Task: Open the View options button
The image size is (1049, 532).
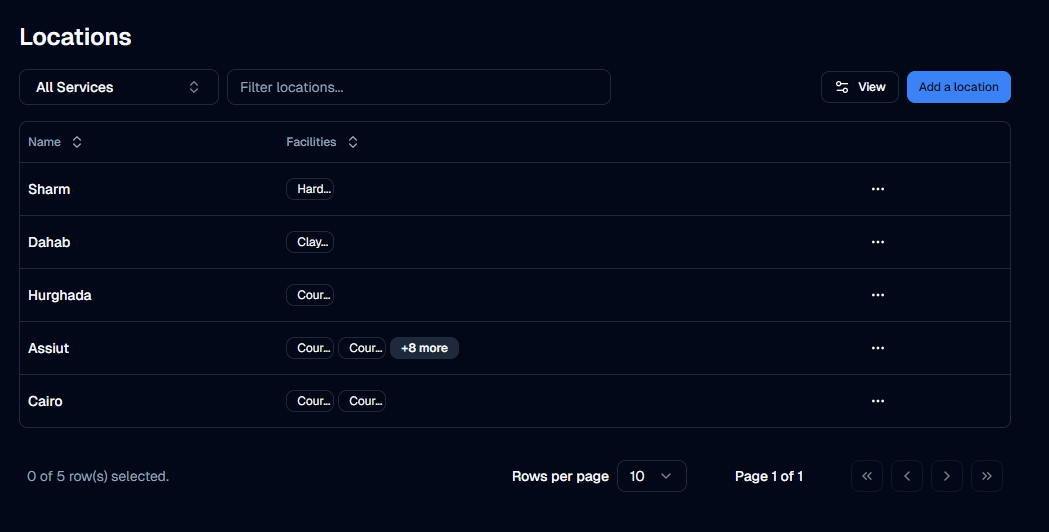Action: (860, 87)
